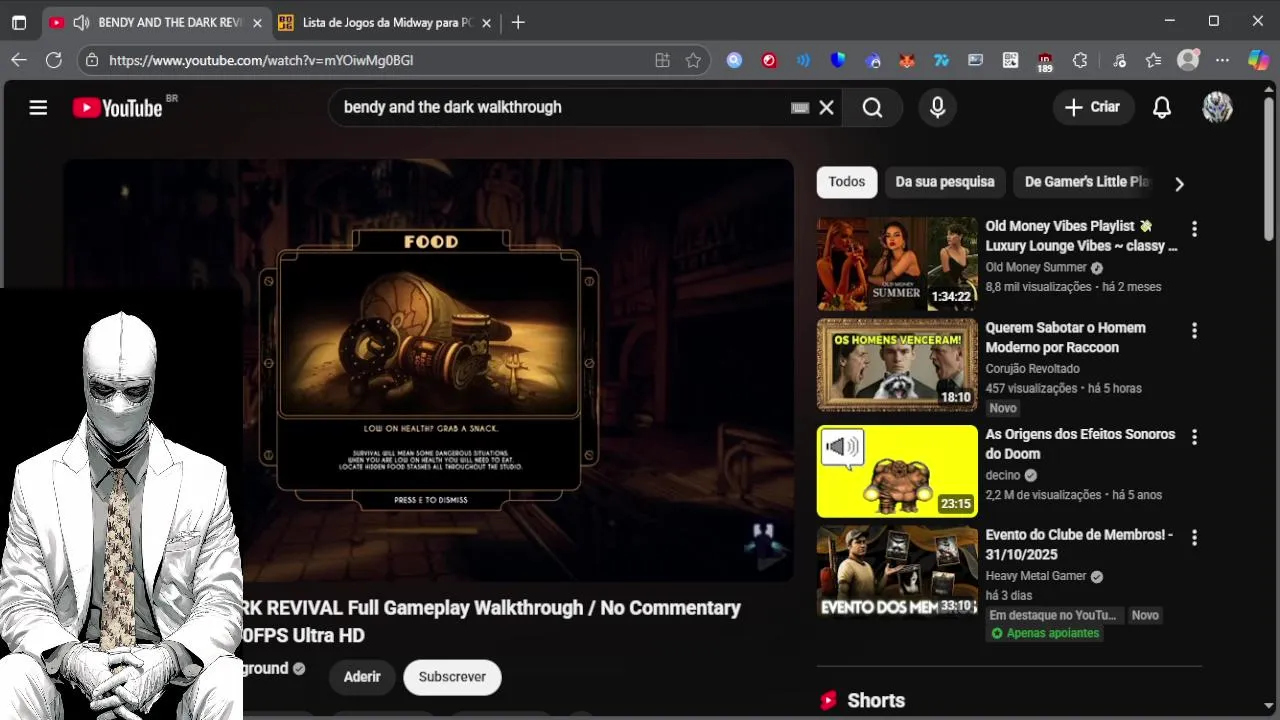Open the media control music icon
Screen dimensions: 1280x720
tap(1119, 60)
